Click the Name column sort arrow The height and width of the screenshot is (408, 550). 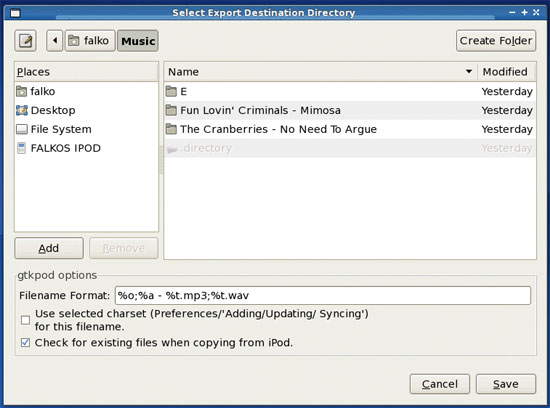pos(469,72)
